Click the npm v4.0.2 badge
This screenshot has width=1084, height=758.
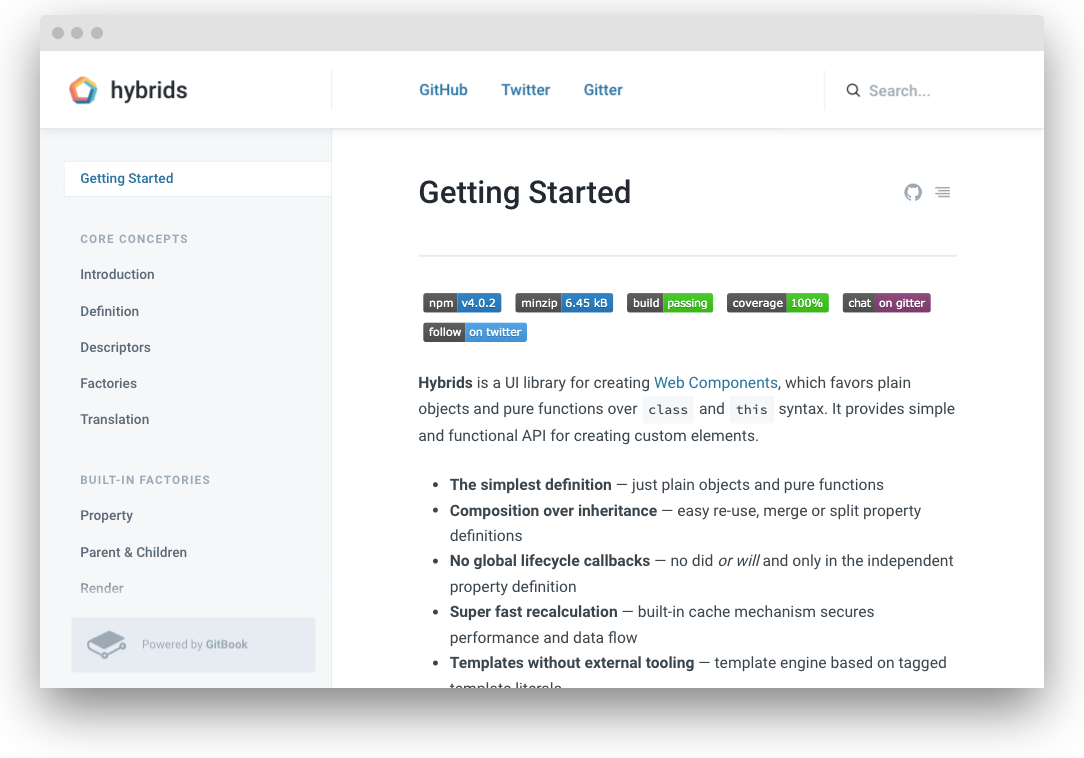tap(462, 303)
